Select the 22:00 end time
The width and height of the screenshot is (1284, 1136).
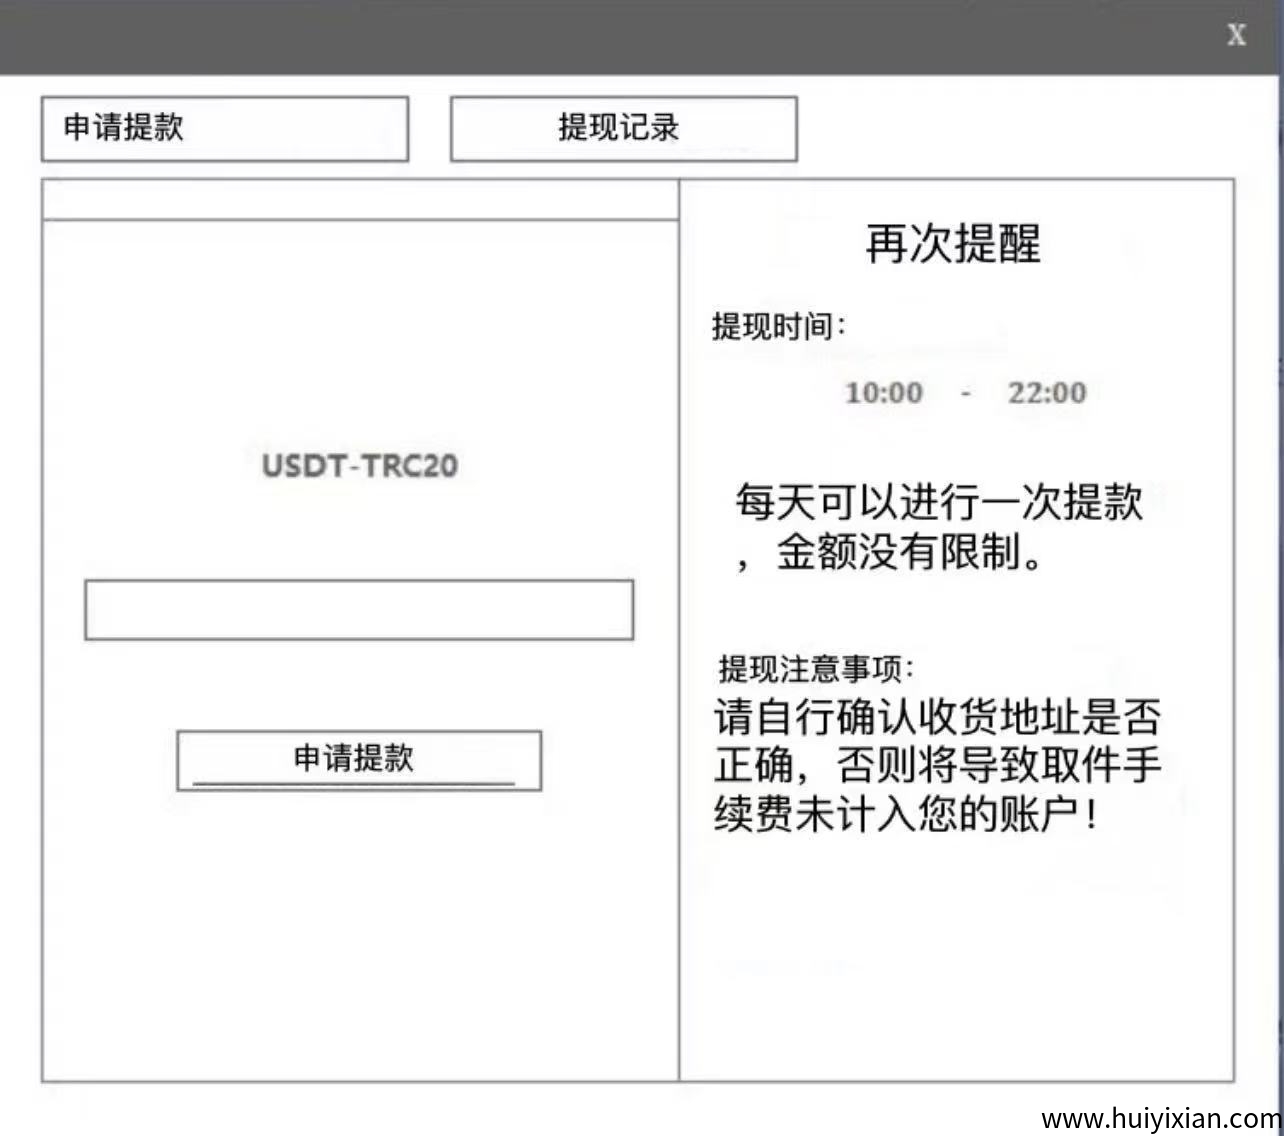(x=1046, y=393)
